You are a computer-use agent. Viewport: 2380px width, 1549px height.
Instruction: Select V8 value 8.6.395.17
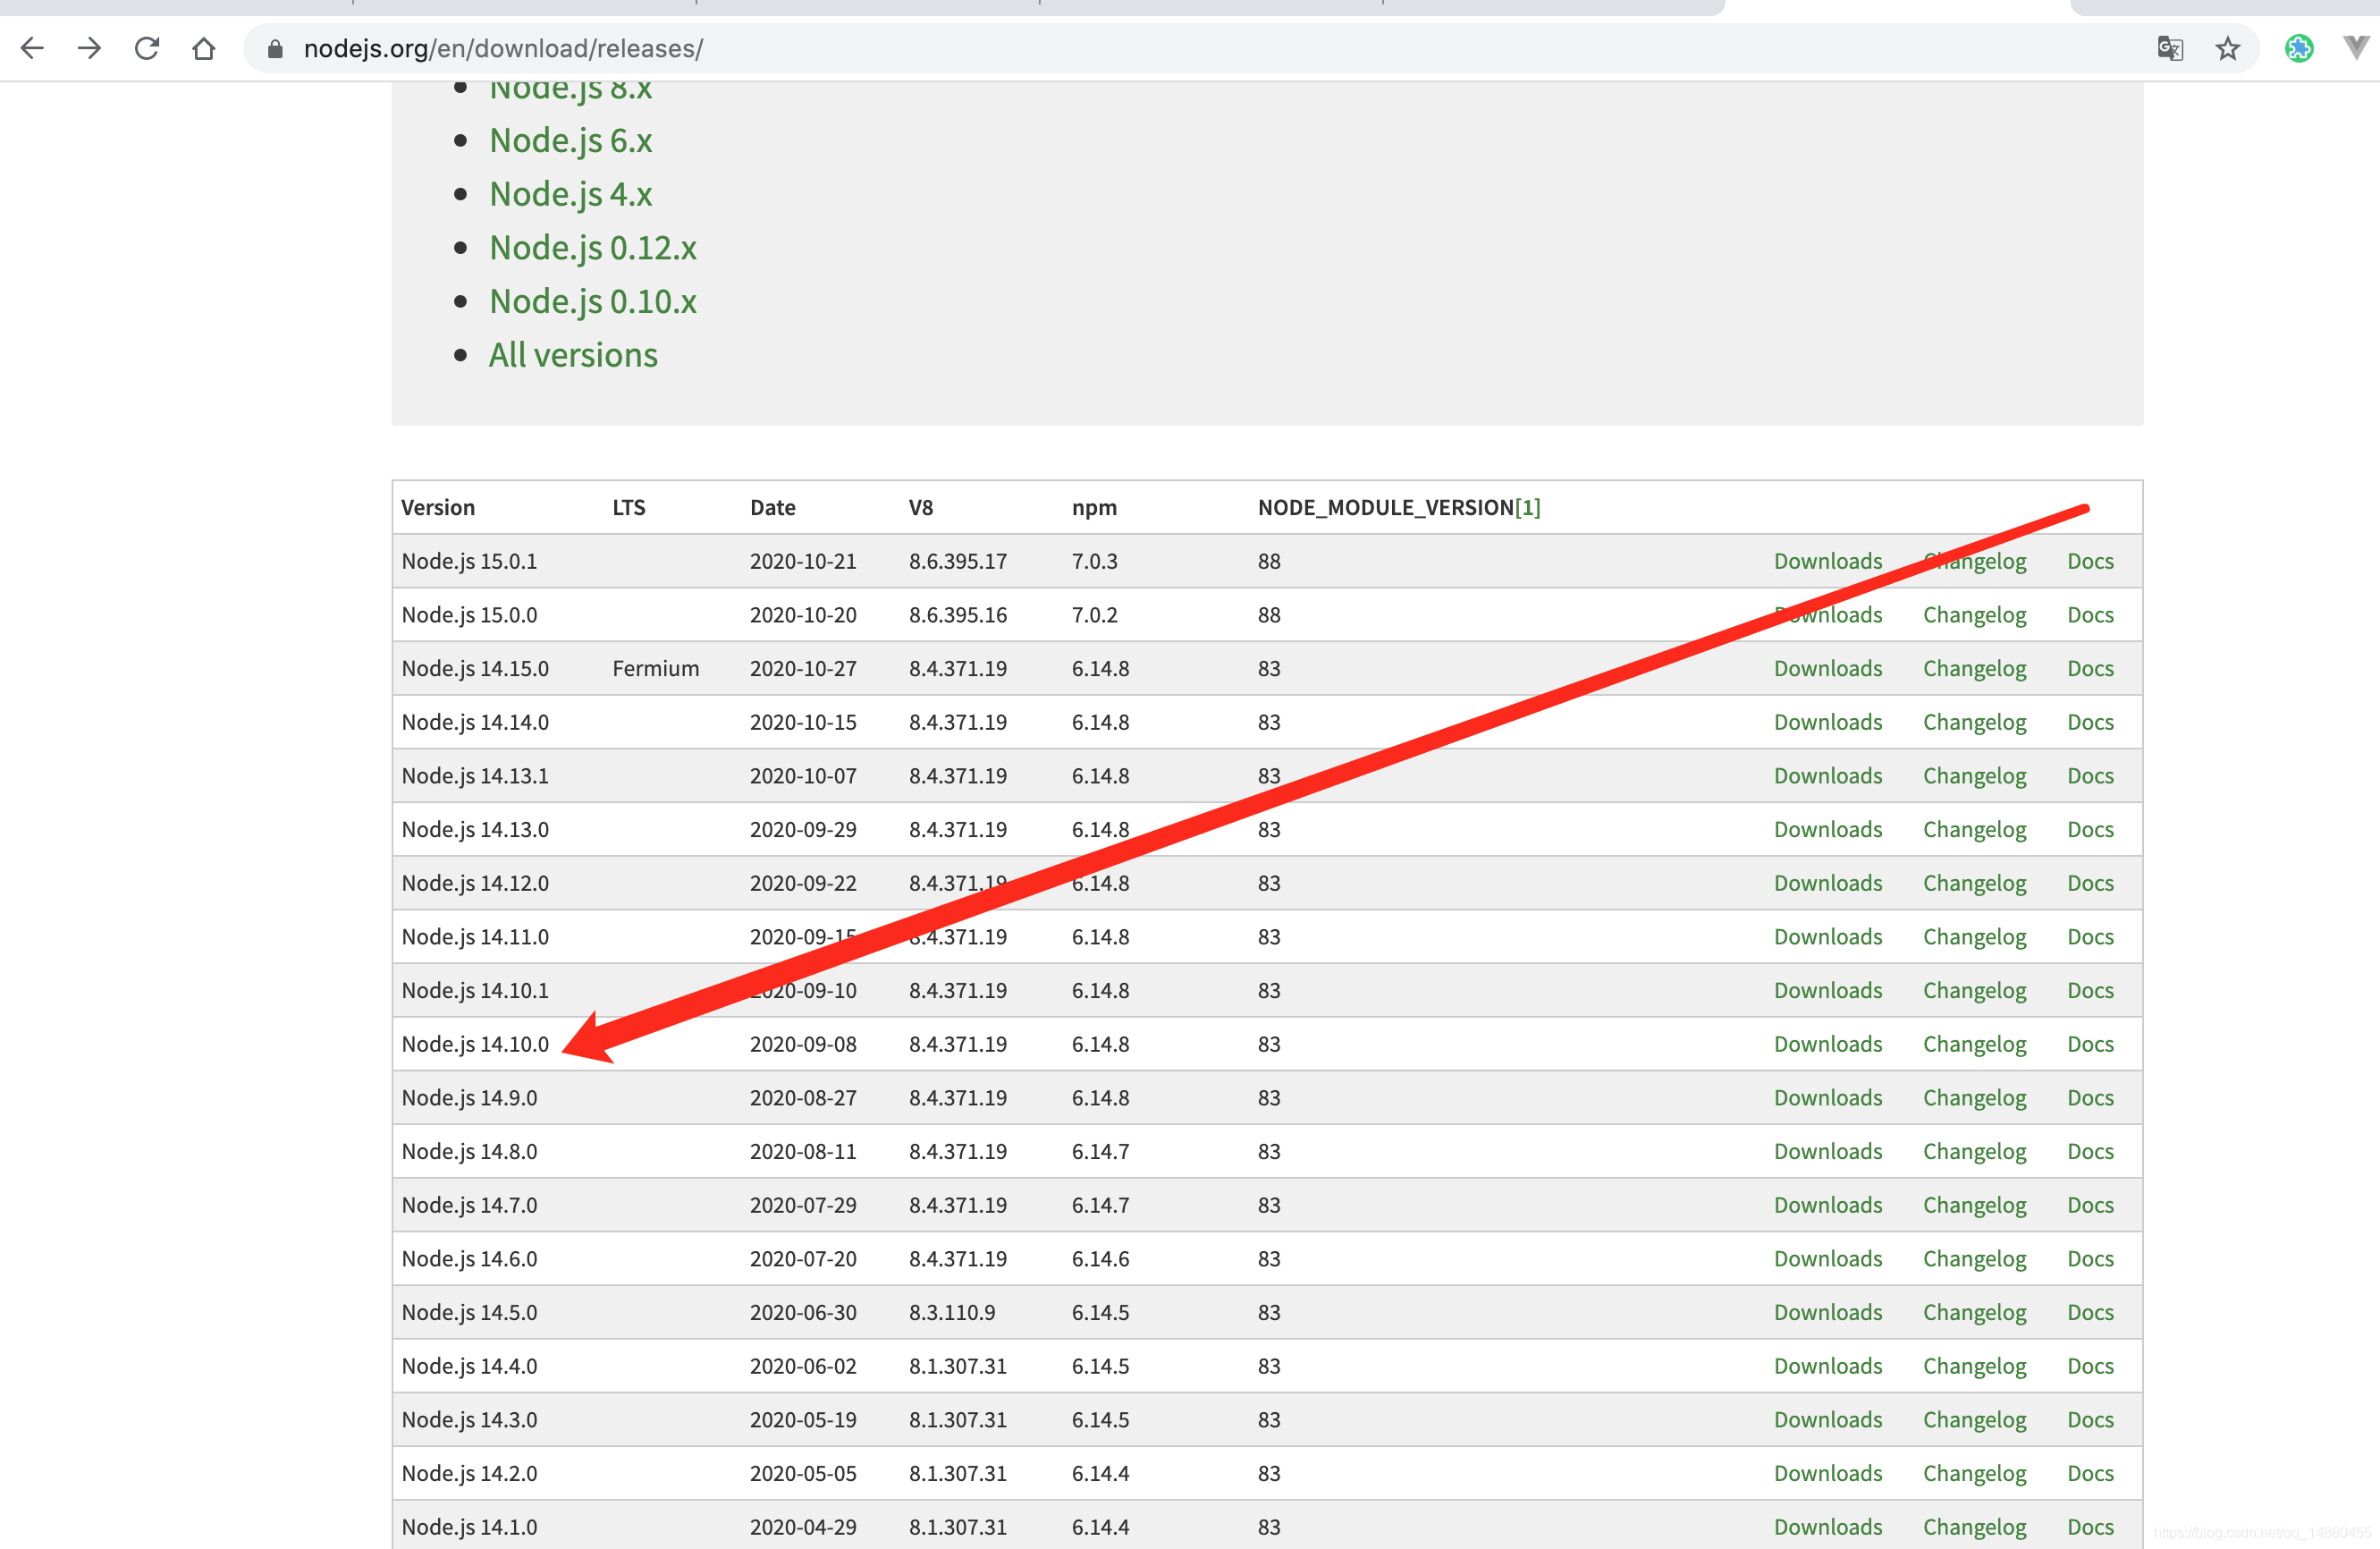[957, 561]
